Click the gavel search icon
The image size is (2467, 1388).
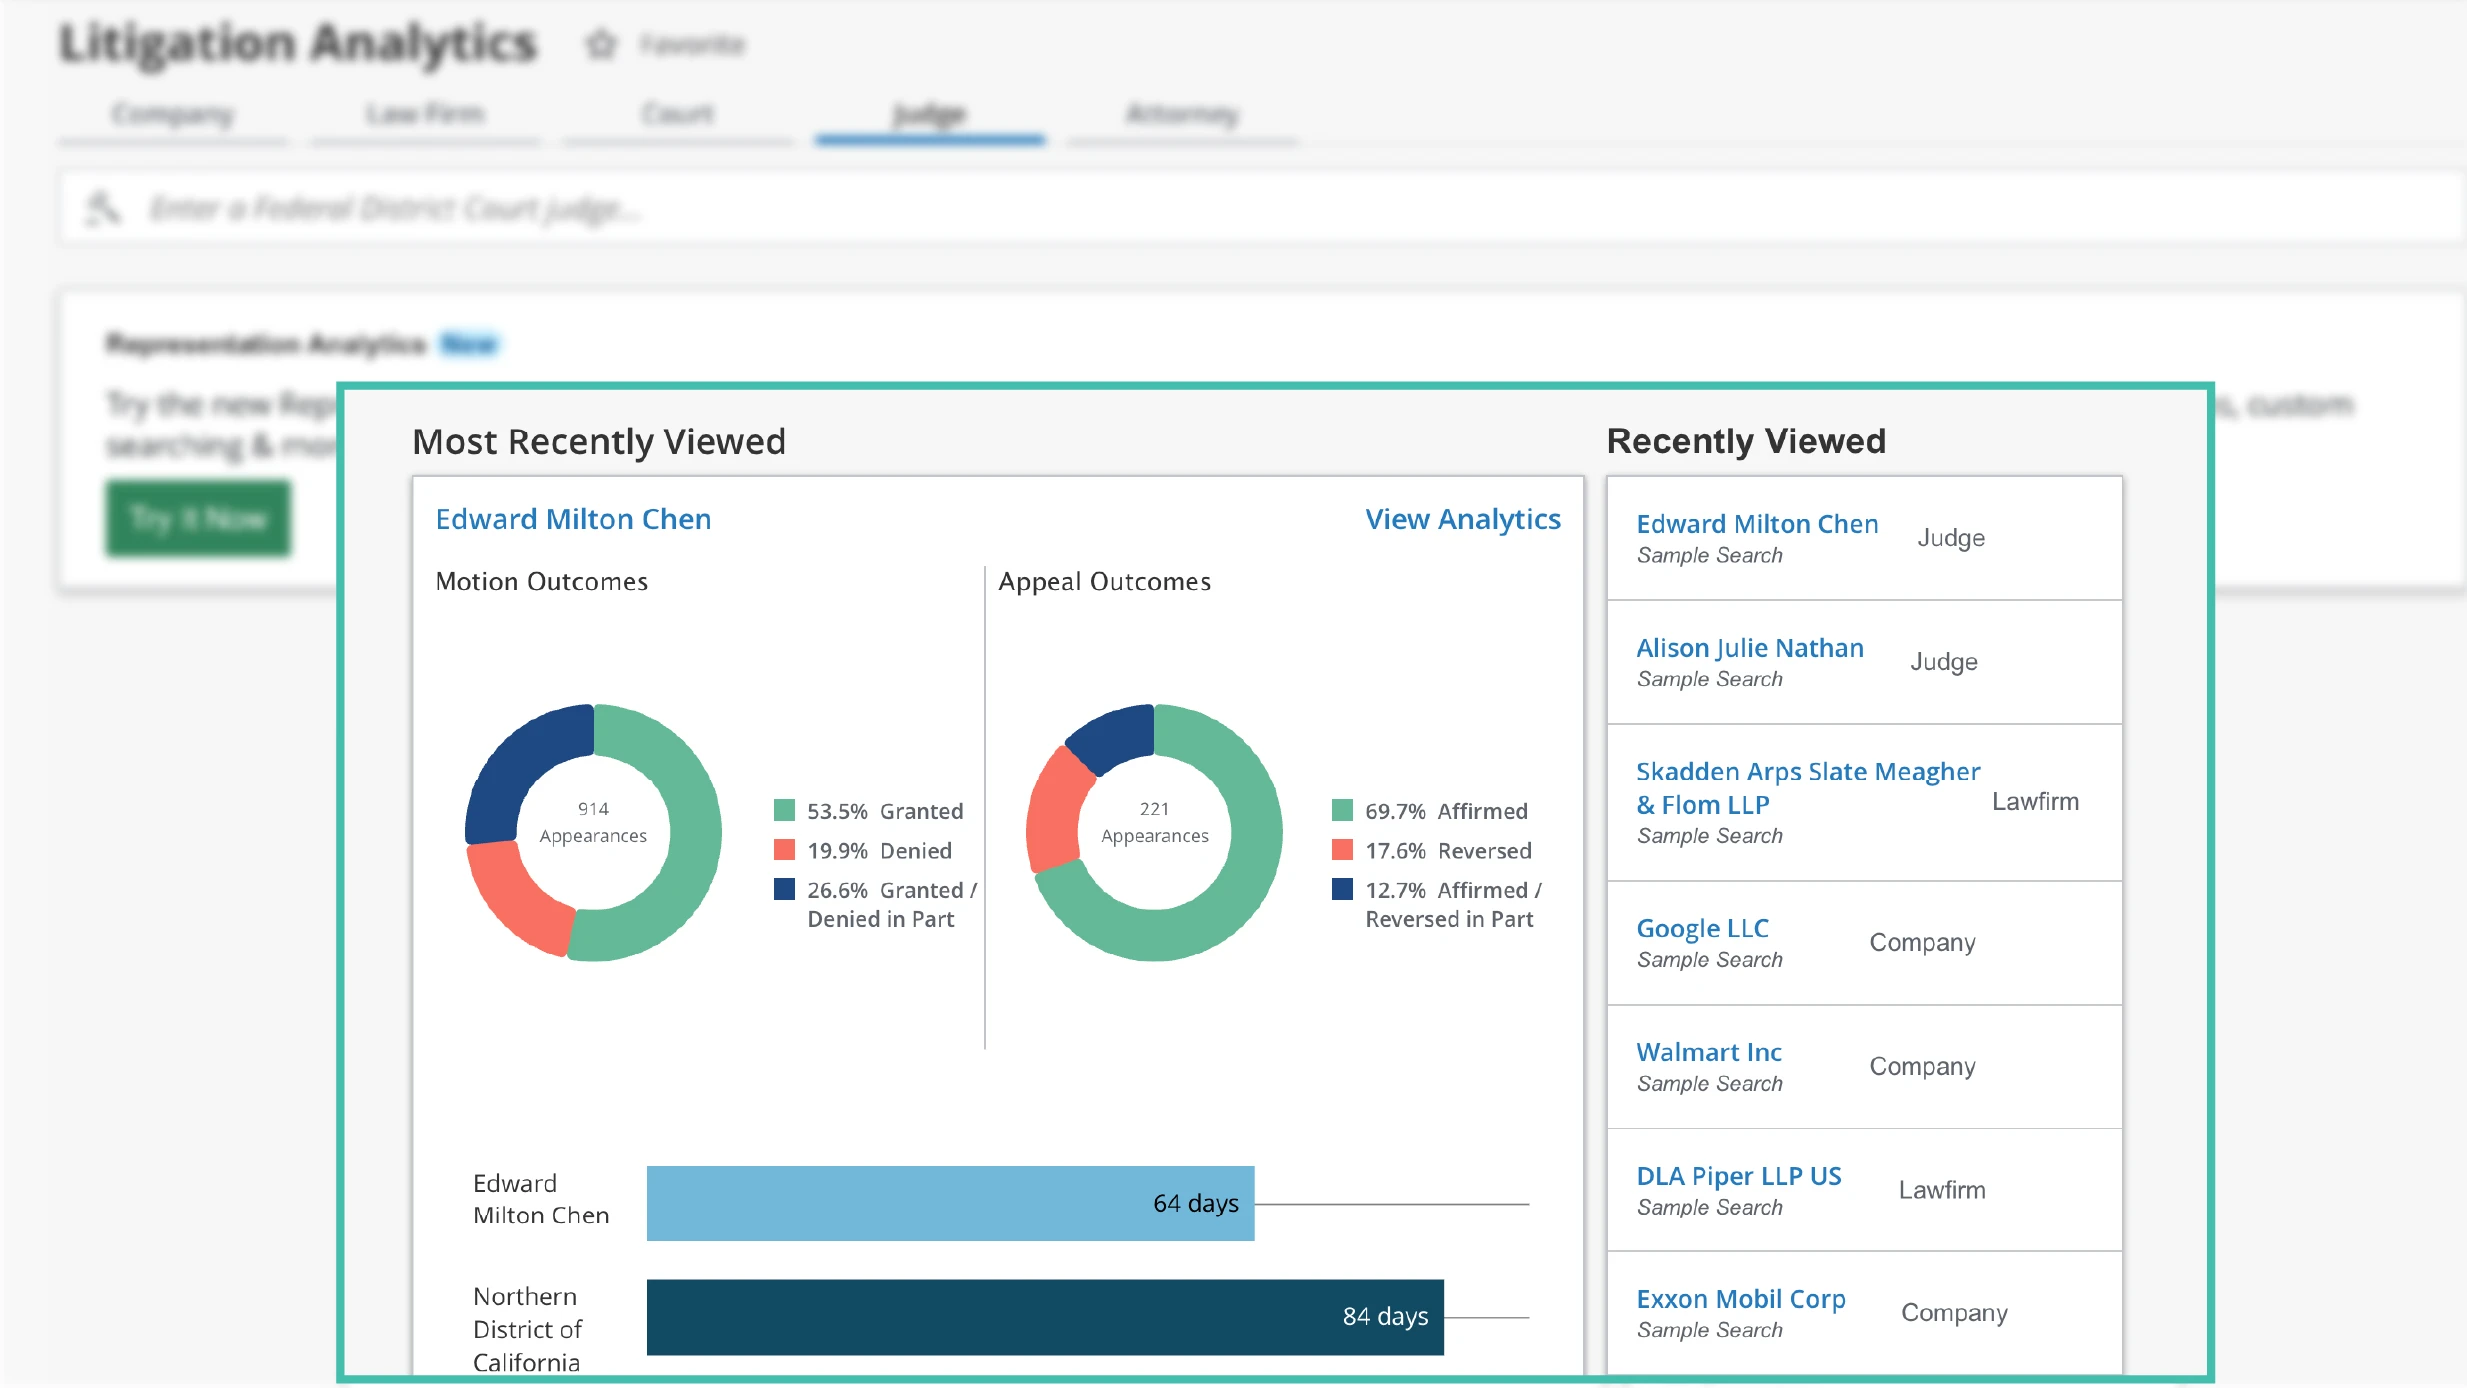click(102, 209)
